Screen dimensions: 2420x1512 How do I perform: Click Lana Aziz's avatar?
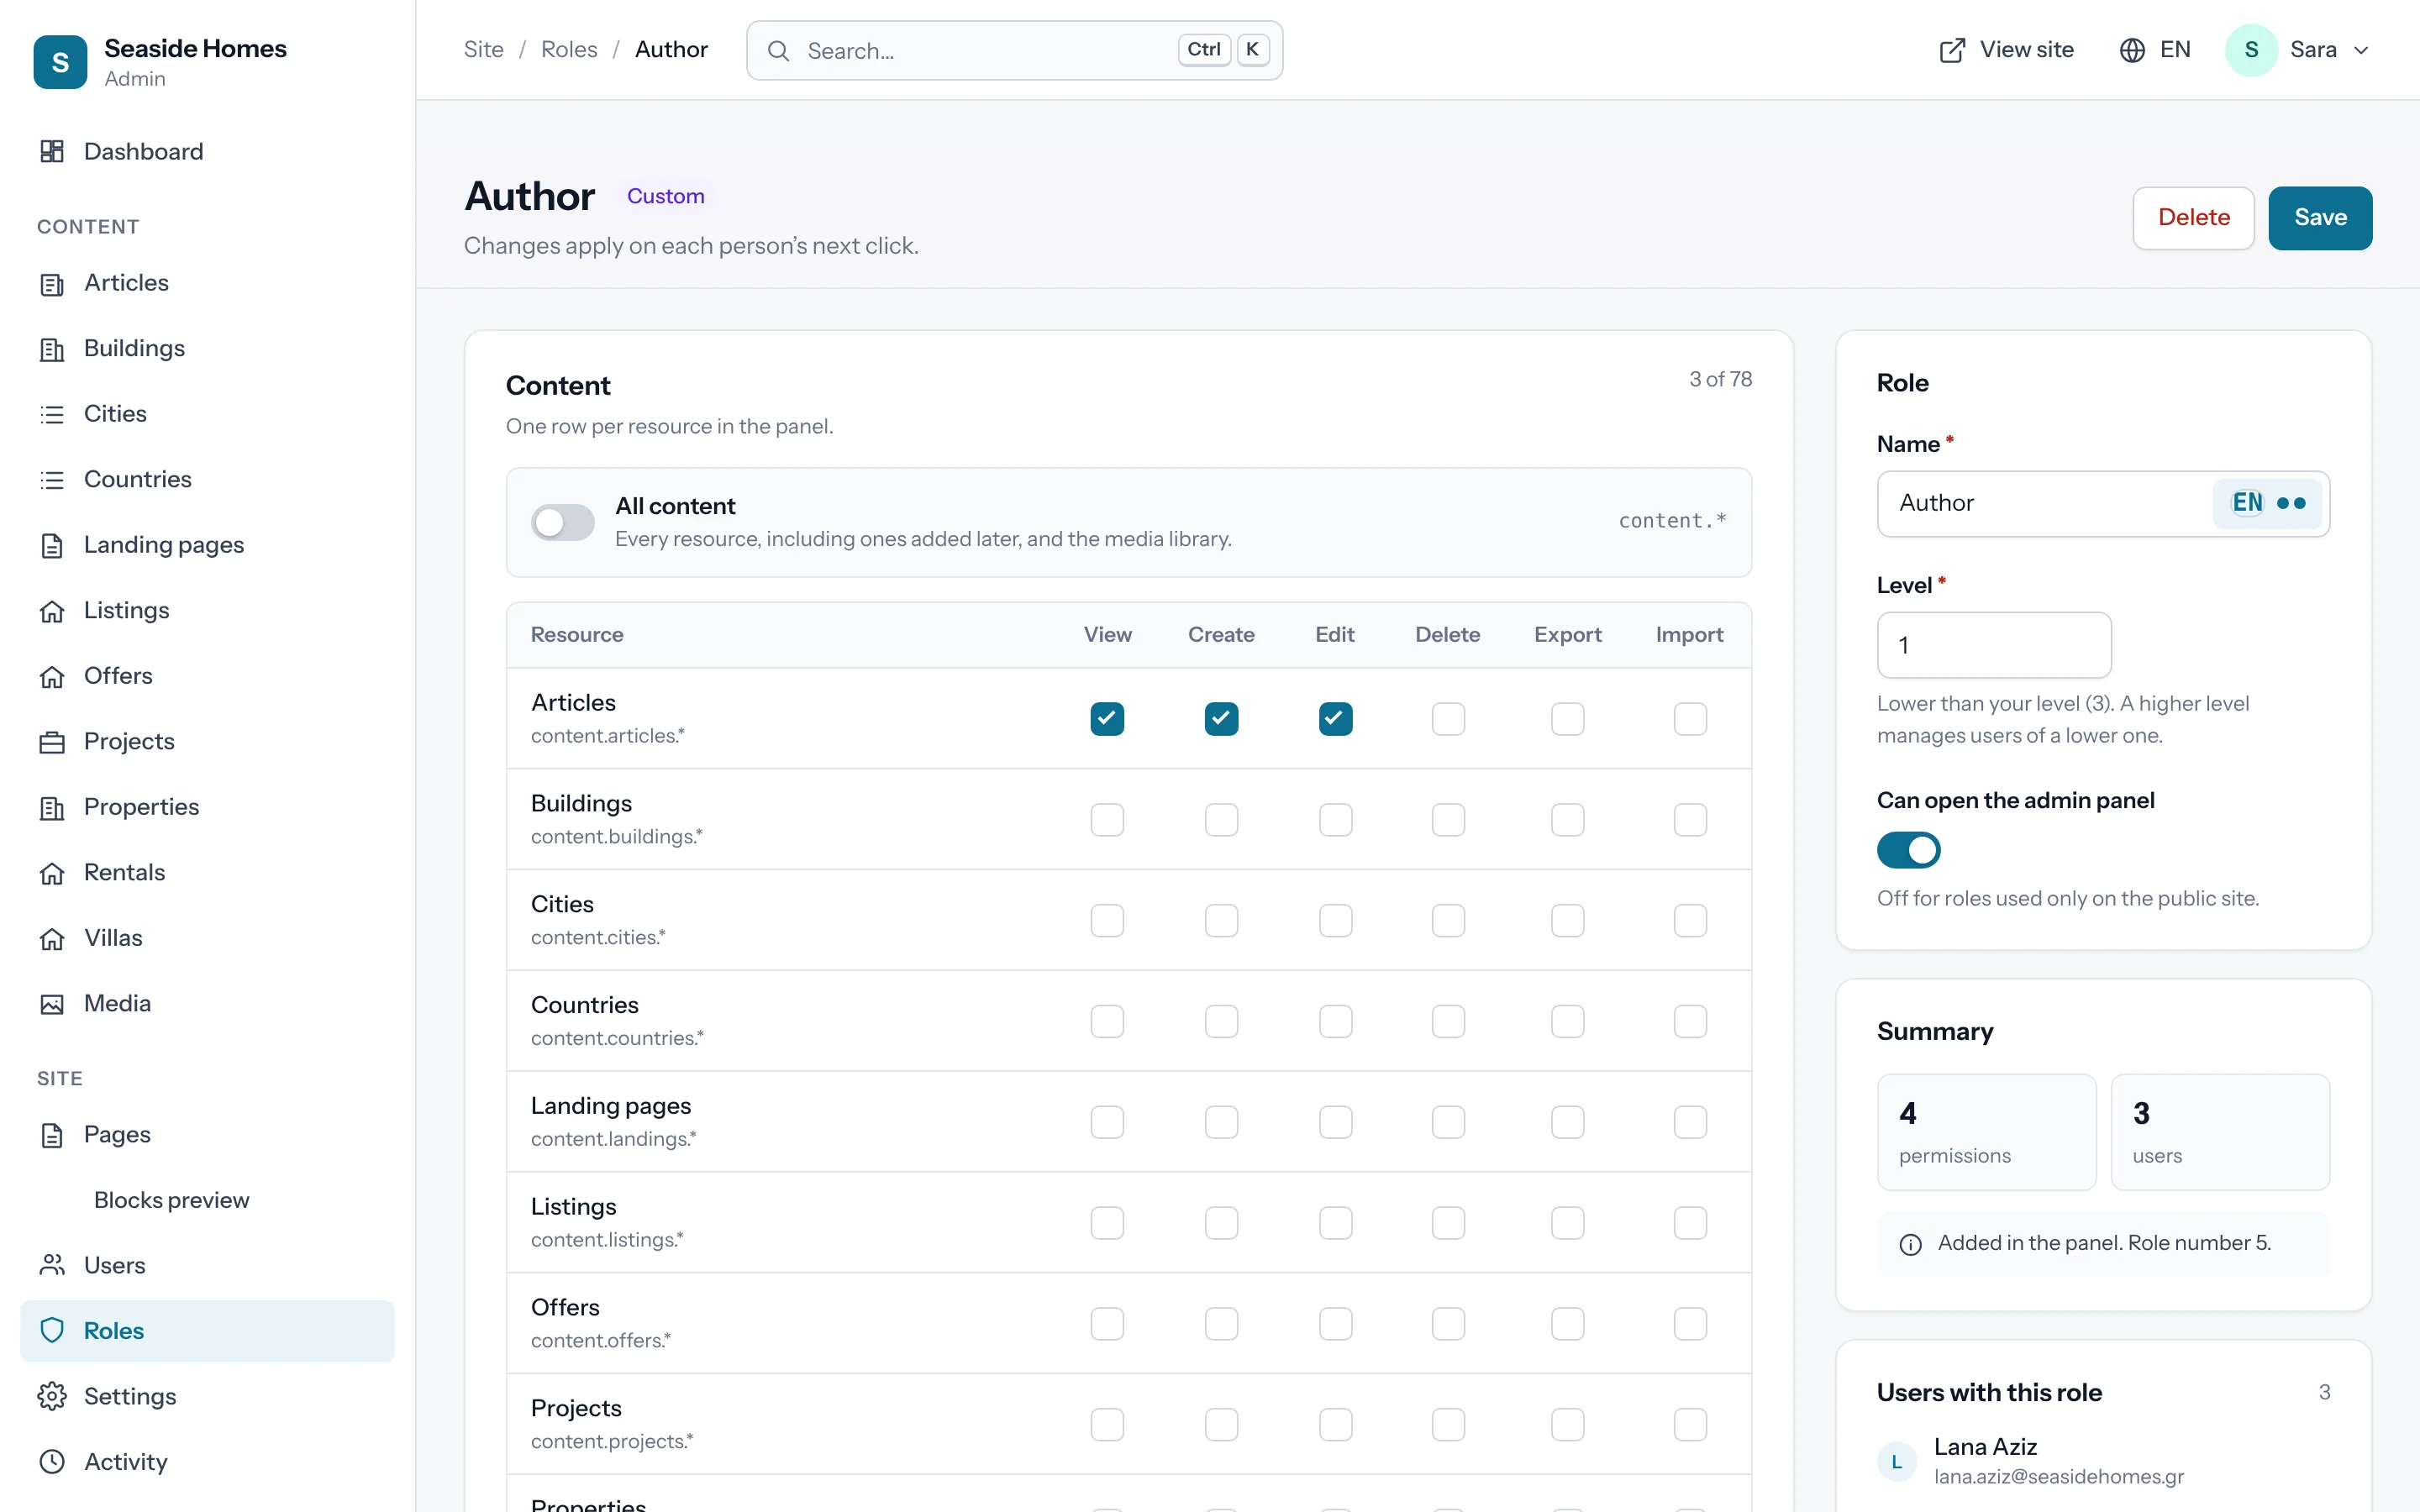(1896, 1461)
